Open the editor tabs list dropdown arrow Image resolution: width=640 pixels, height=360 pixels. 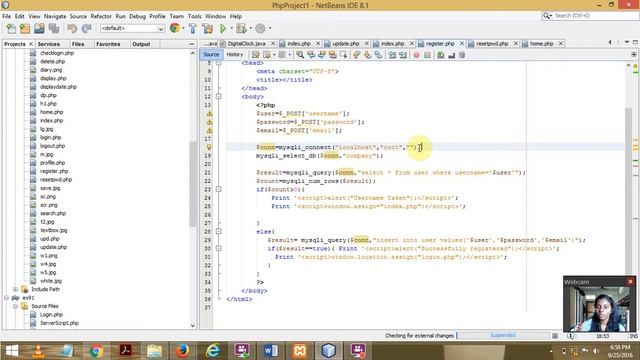(627, 42)
